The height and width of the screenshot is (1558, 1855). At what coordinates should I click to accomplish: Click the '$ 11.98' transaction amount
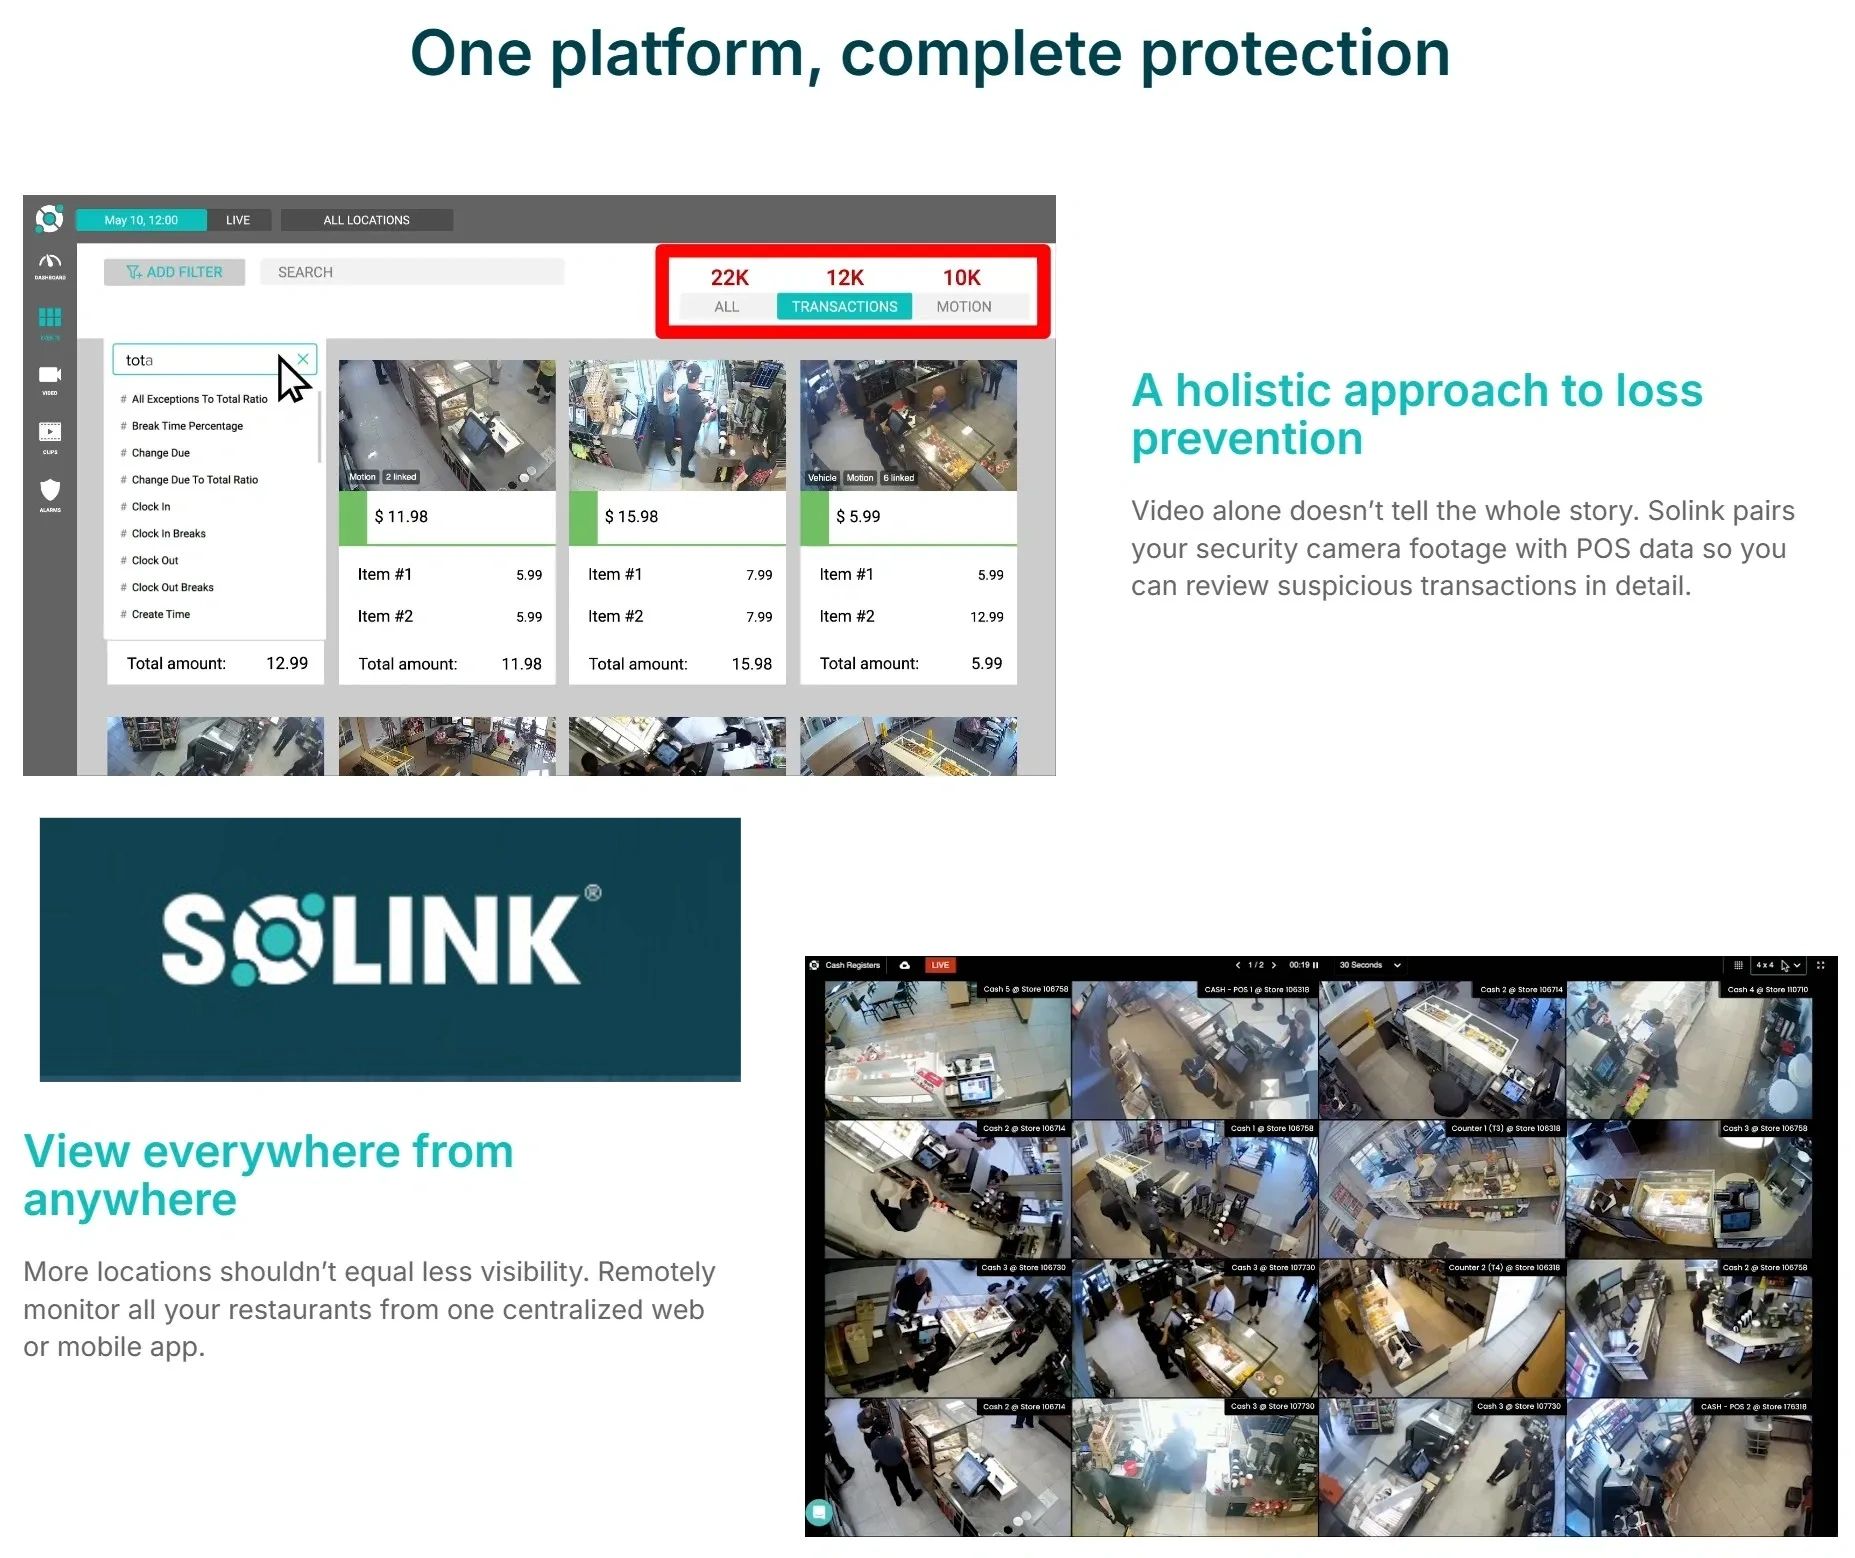(401, 517)
